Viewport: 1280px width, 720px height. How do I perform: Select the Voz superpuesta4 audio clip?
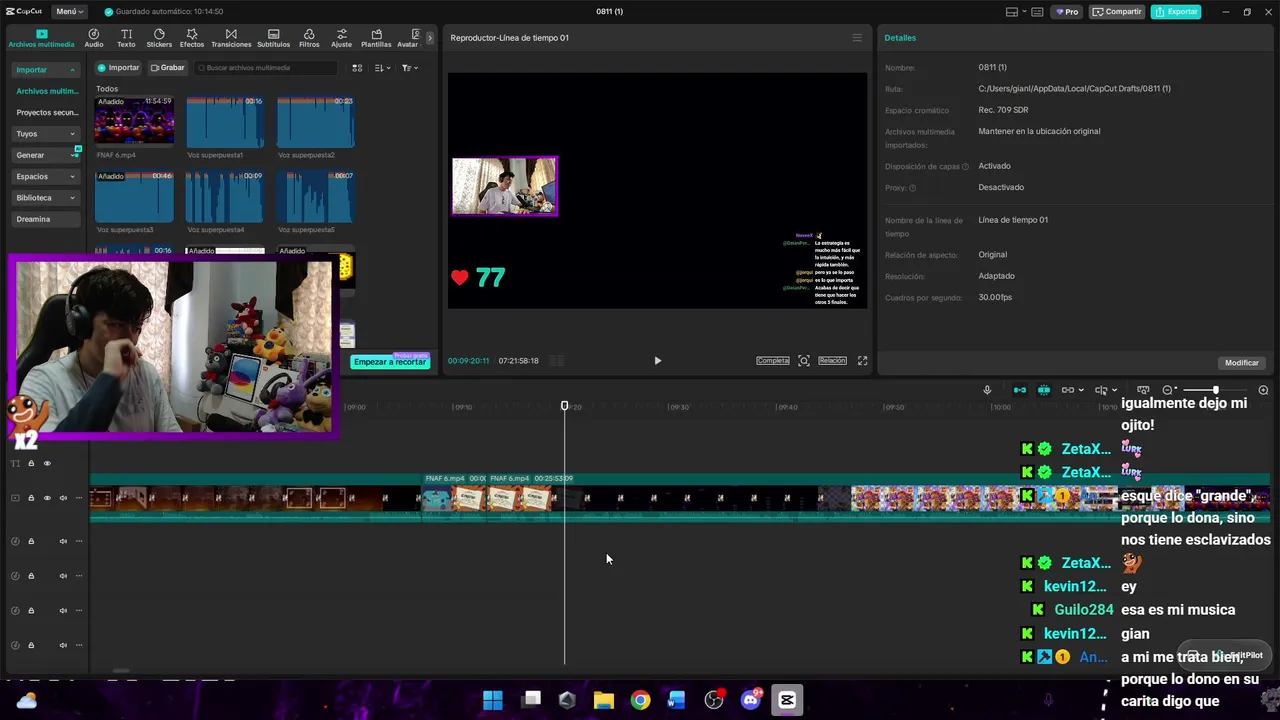pyautogui.click(x=225, y=196)
